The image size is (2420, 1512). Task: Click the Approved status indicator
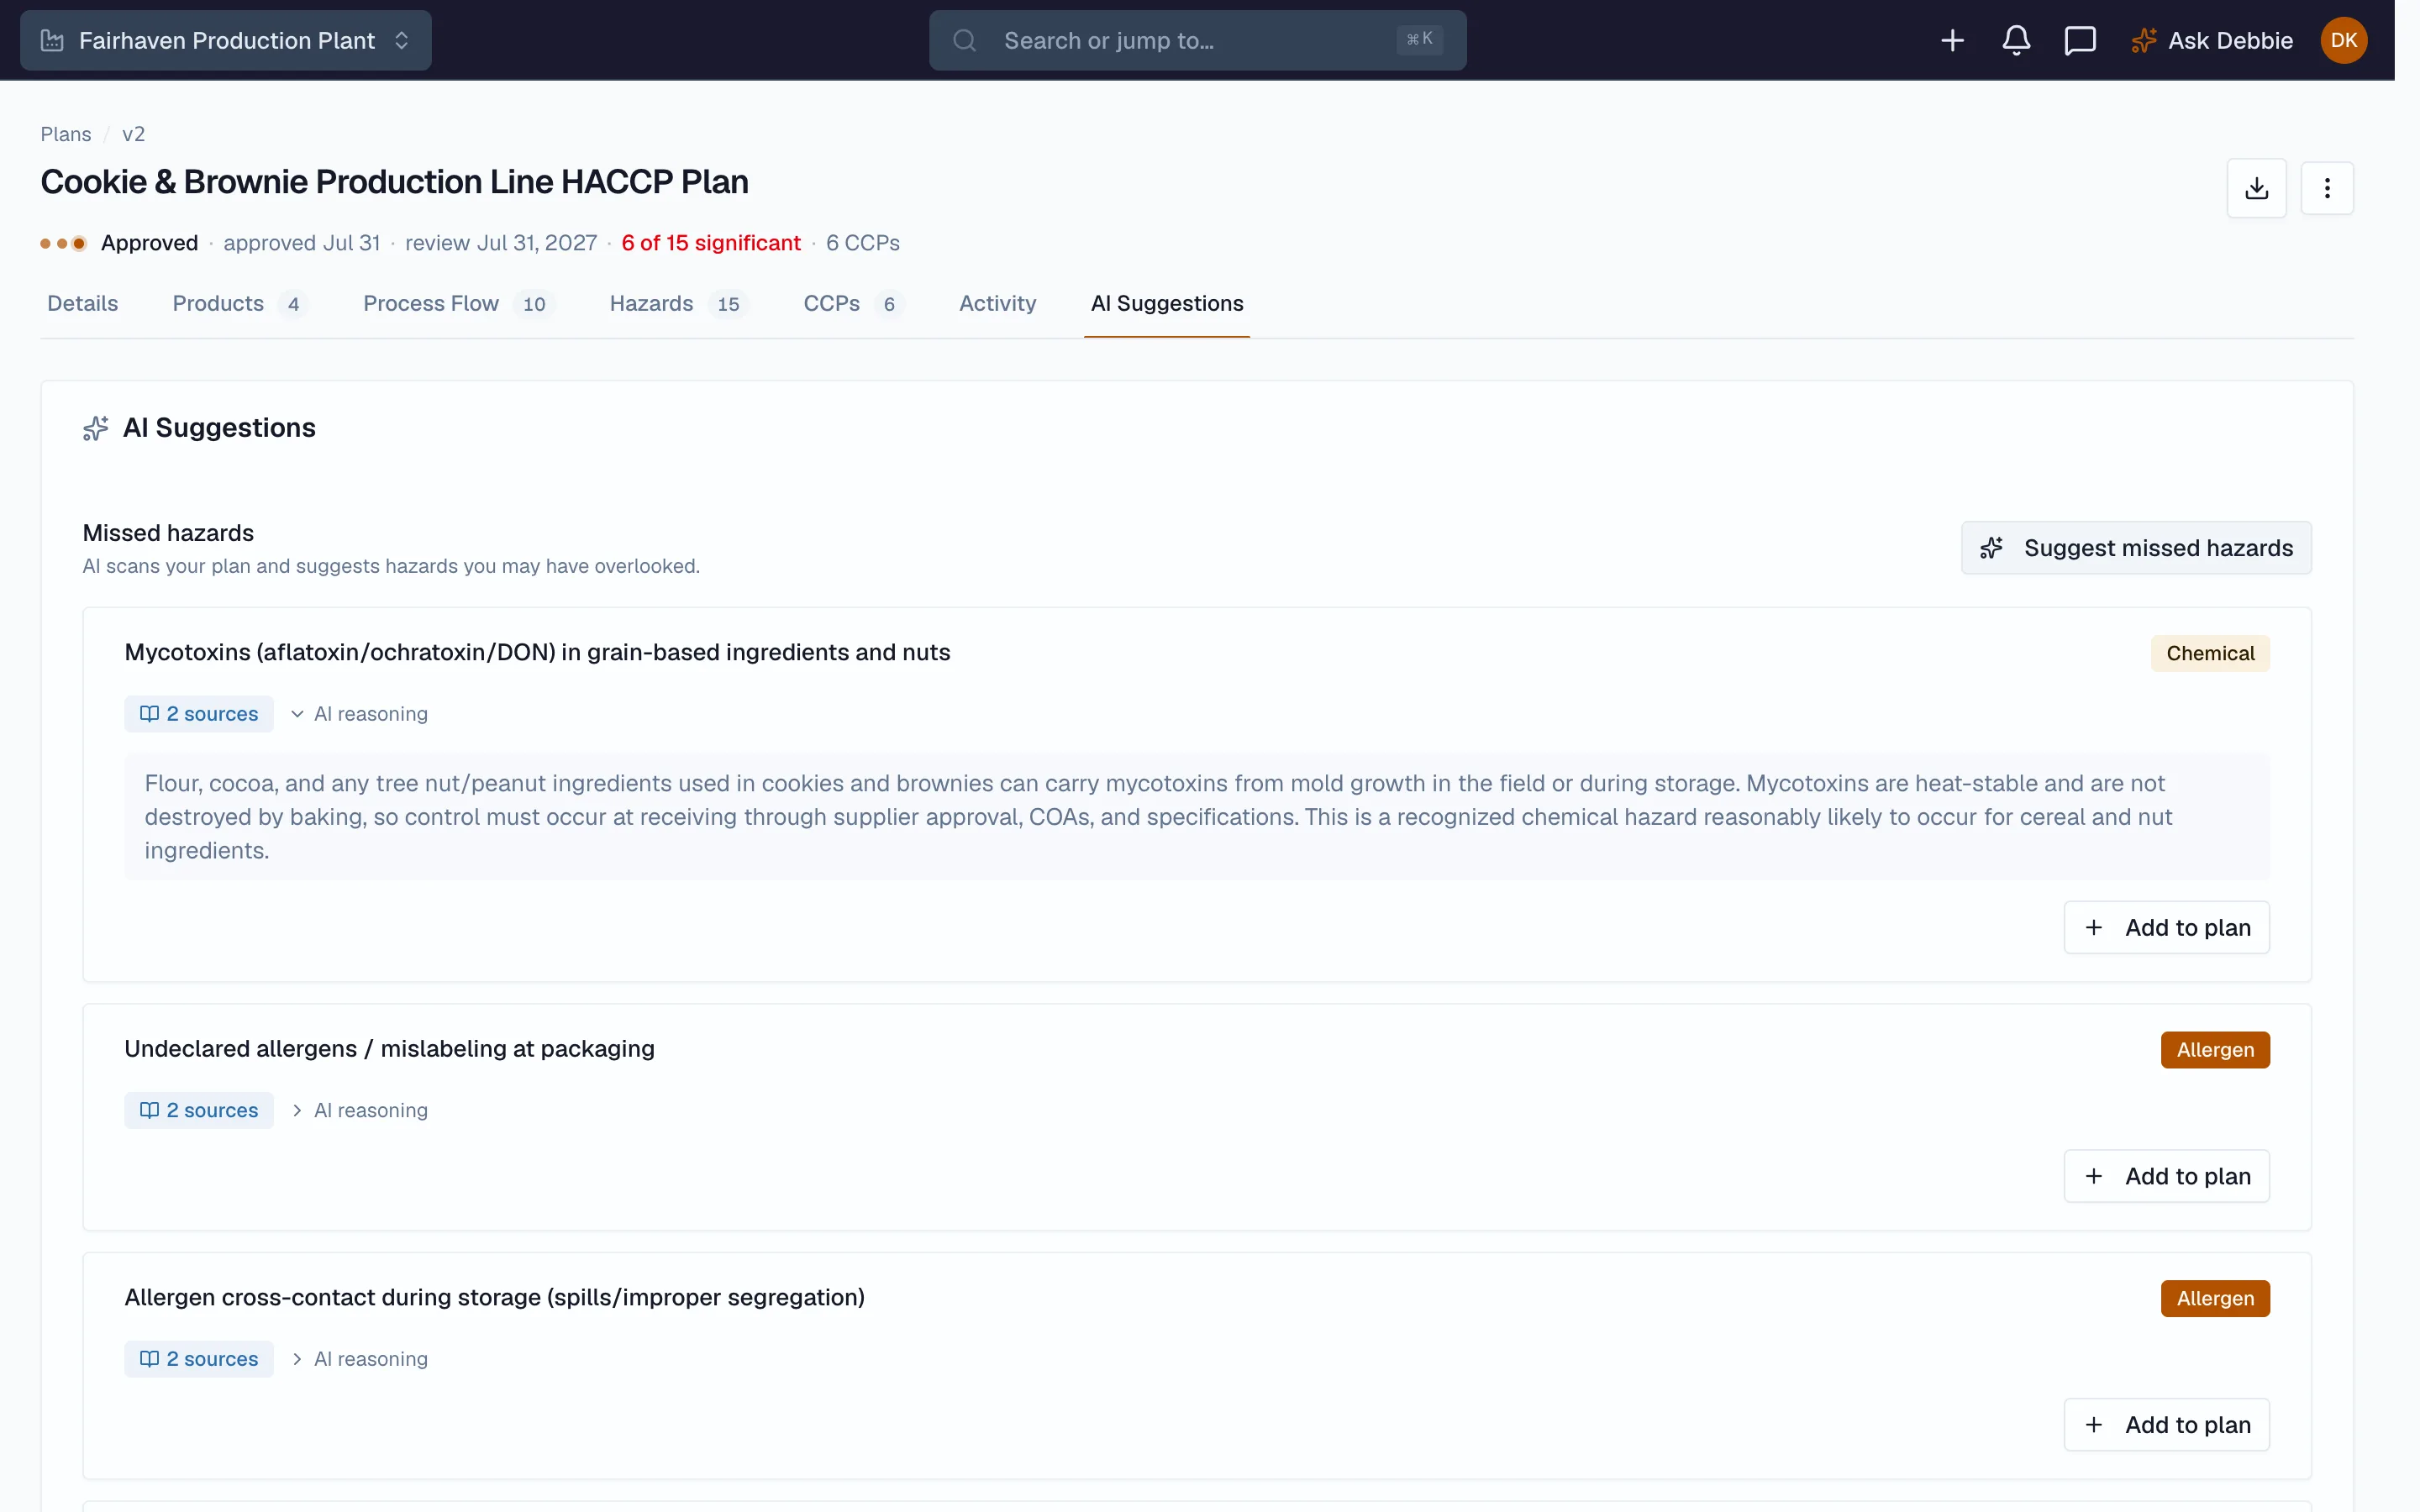pos(120,243)
